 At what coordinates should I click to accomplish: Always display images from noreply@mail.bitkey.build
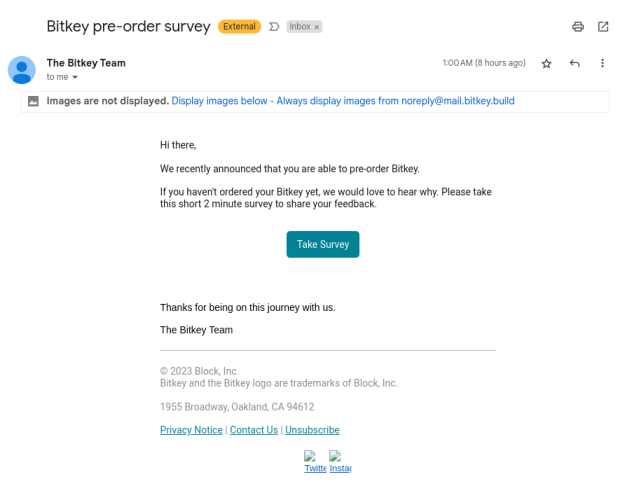(395, 101)
